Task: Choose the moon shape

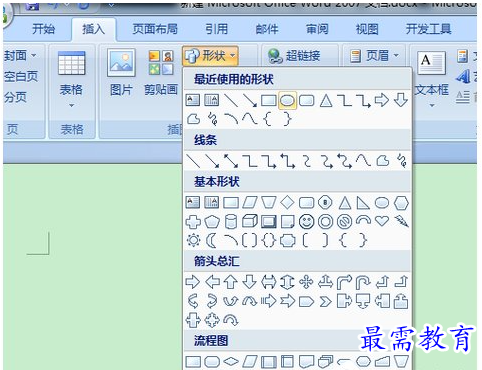Action: click(211, 240)
